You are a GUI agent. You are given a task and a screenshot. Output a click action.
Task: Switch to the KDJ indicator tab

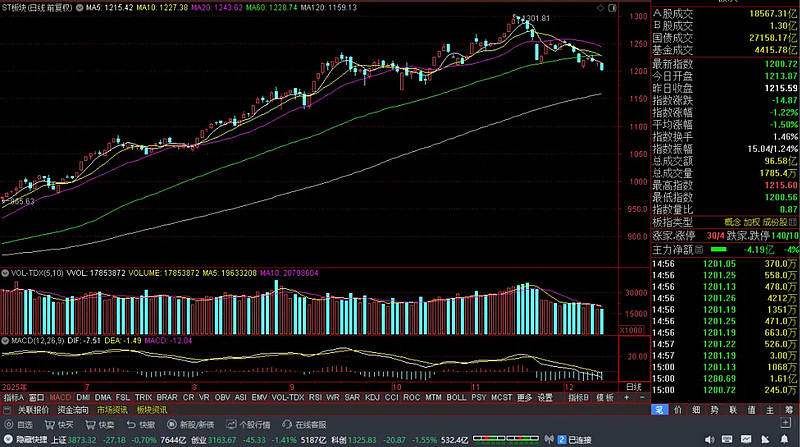(x=372, y=397)
